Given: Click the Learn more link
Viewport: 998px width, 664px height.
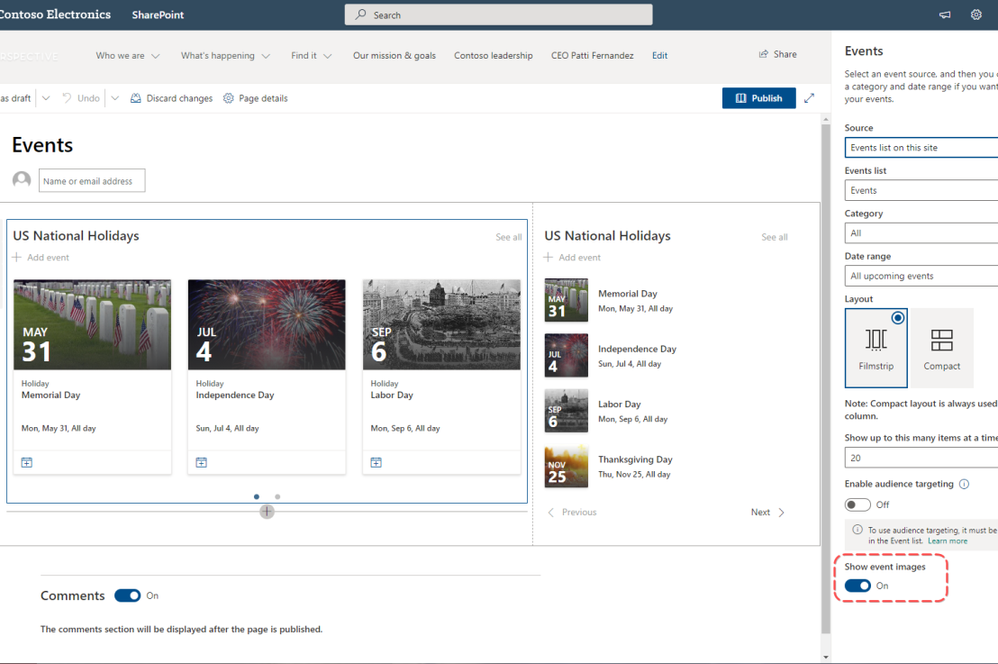Looking at the screenshot, I should click(x=947, y=541).
